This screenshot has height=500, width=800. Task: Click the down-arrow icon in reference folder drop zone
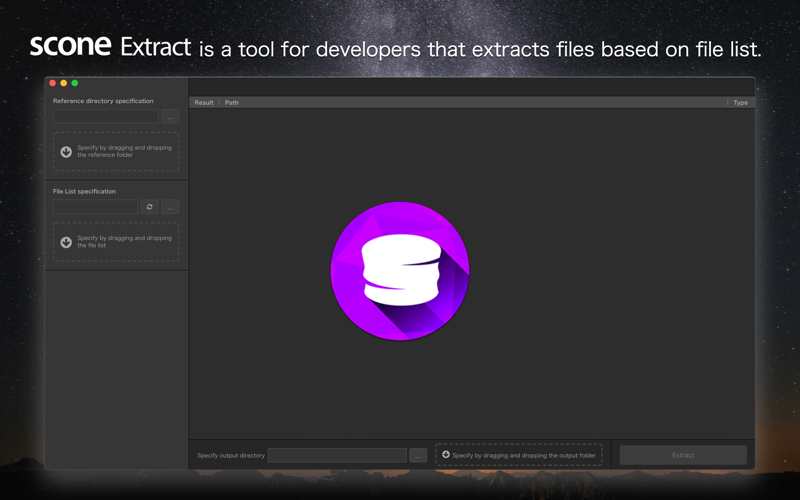(66, 152)
